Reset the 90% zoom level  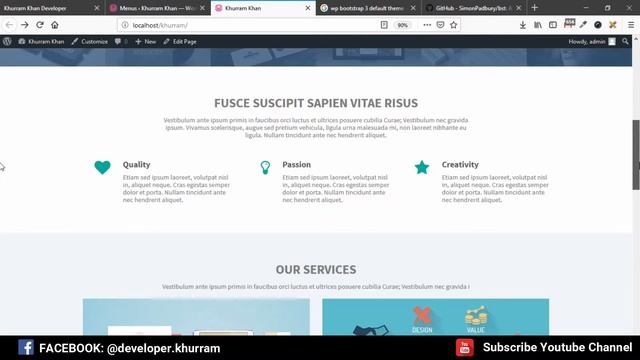[x=402, y=25]
